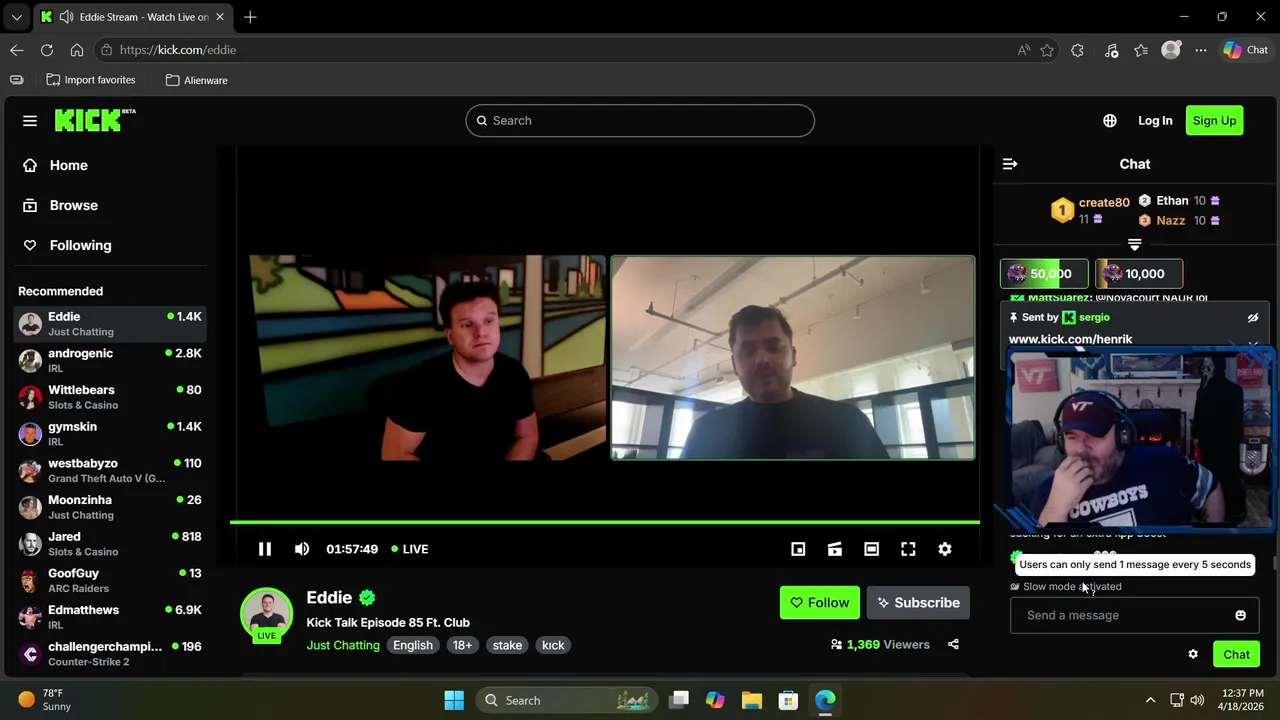
Task: Open the language globe selector
Action: coord(1110,120)
